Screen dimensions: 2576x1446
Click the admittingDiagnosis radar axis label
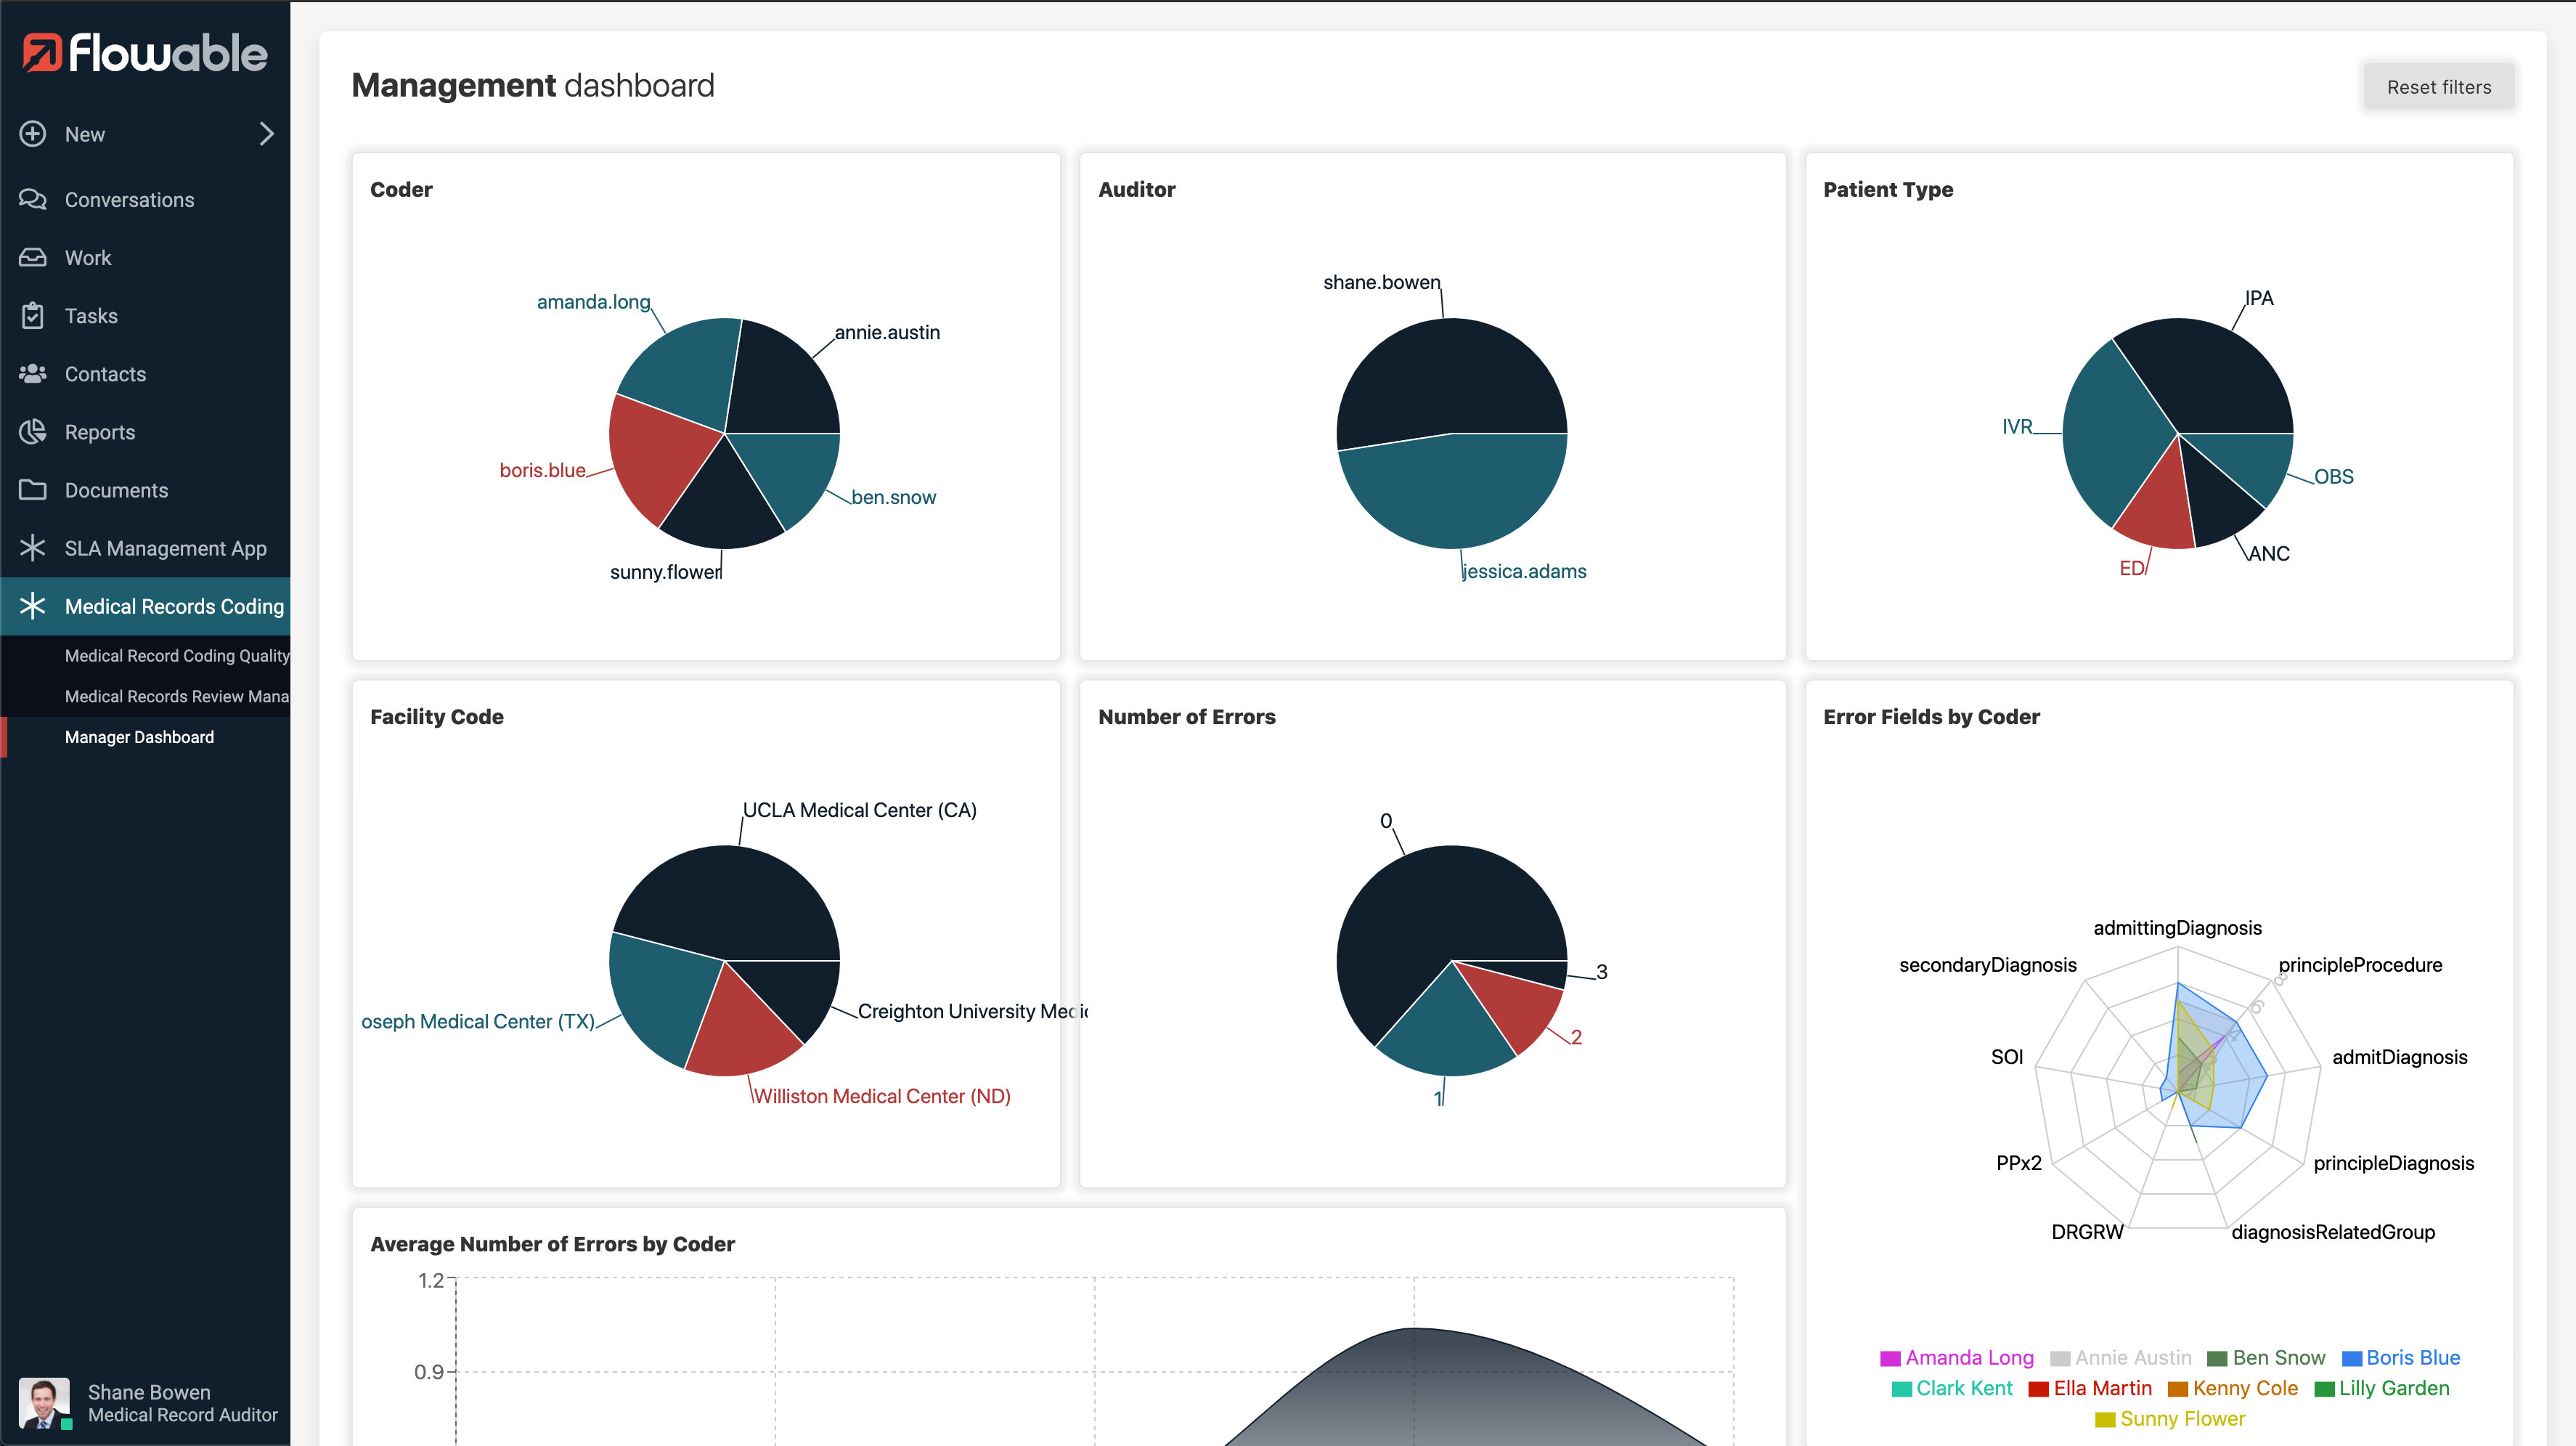pos(2177,928)
